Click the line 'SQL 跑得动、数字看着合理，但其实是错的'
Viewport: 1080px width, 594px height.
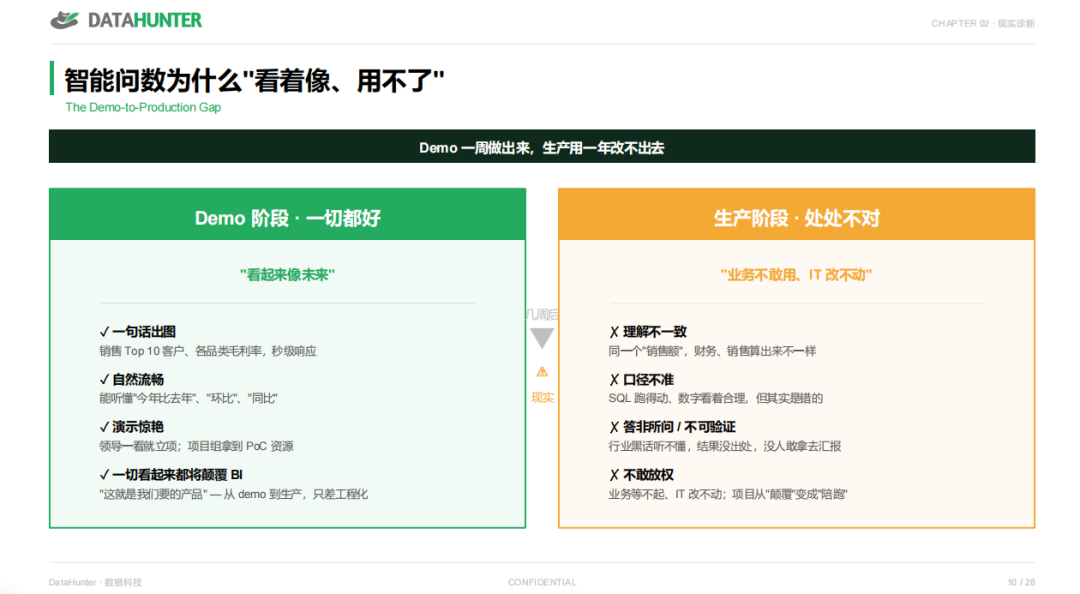pyautogui.click(x=716, y=398)
